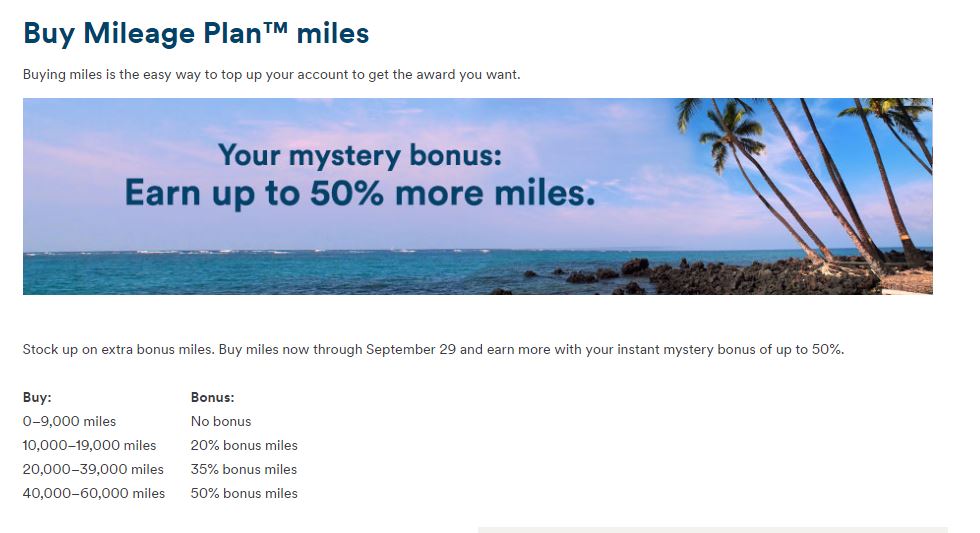The width and height of the screenshot is (980, 533).
Task: Click the '35% bonus miles' entry
Action: pyautogui.click(x=244, y=469)
